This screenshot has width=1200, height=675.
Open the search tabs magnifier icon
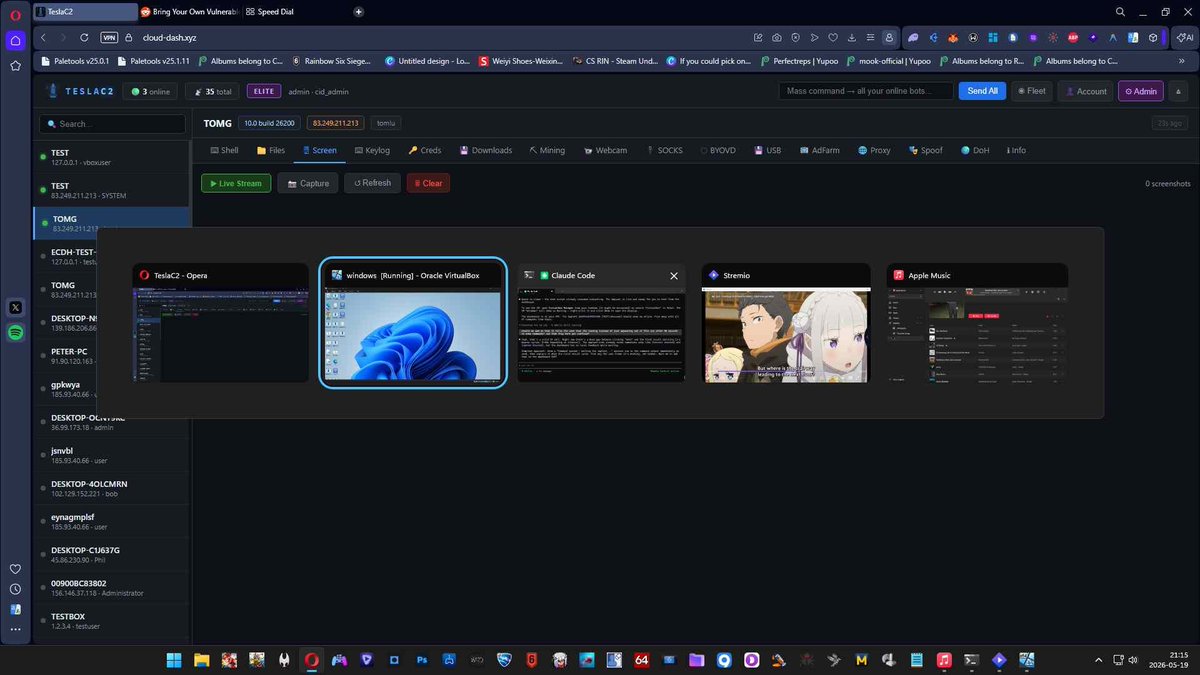(1119, 11)
